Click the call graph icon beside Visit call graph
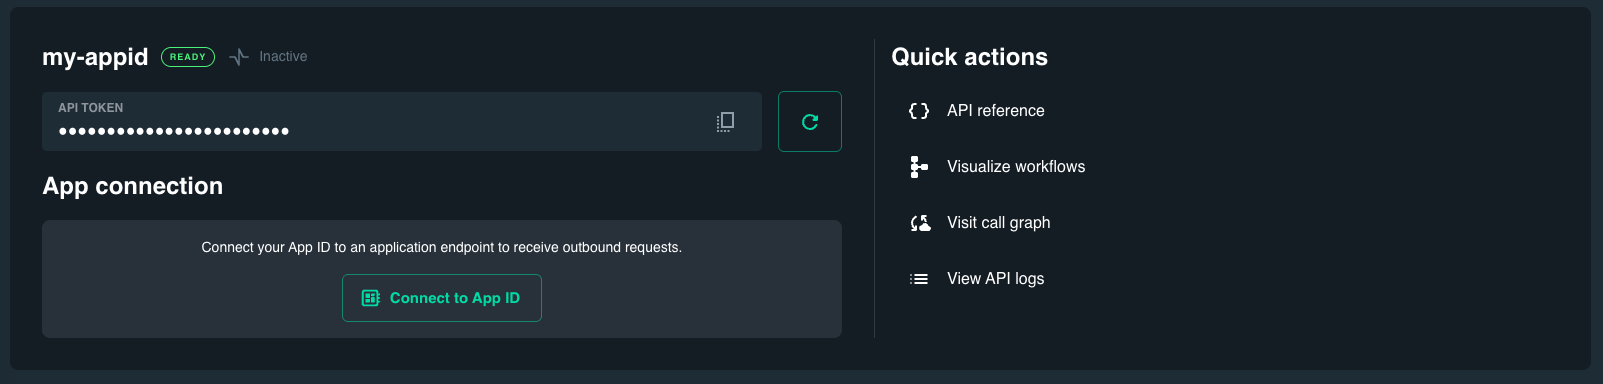The image size is (1603, 384). pos(920,223)
